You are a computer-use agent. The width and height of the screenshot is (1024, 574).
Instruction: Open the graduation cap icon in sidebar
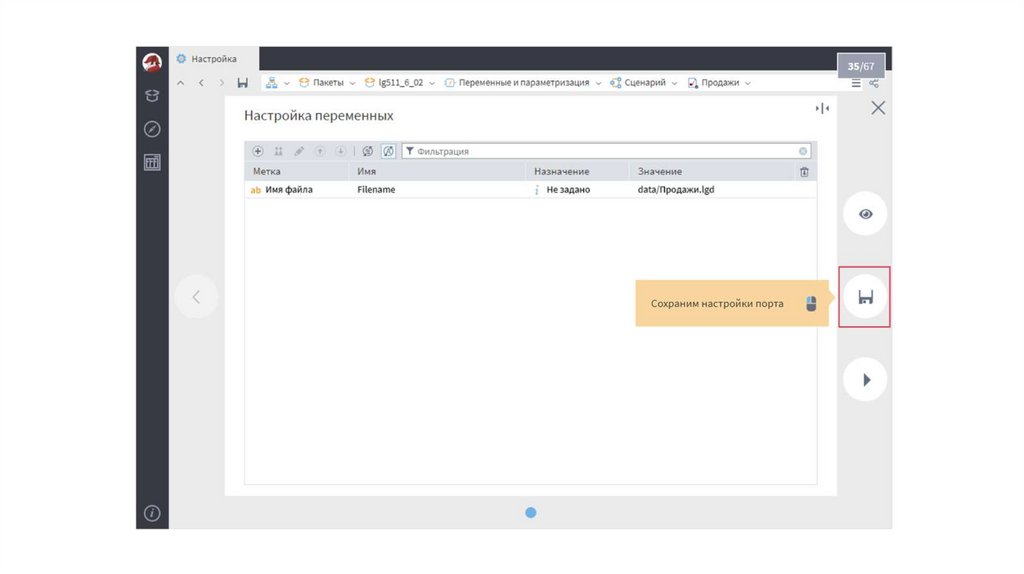152,96
